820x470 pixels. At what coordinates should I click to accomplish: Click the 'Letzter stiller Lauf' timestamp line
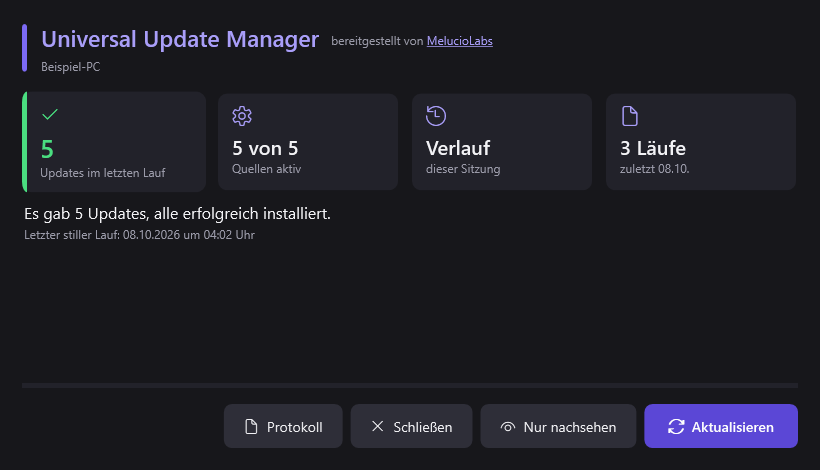point(139,235)
